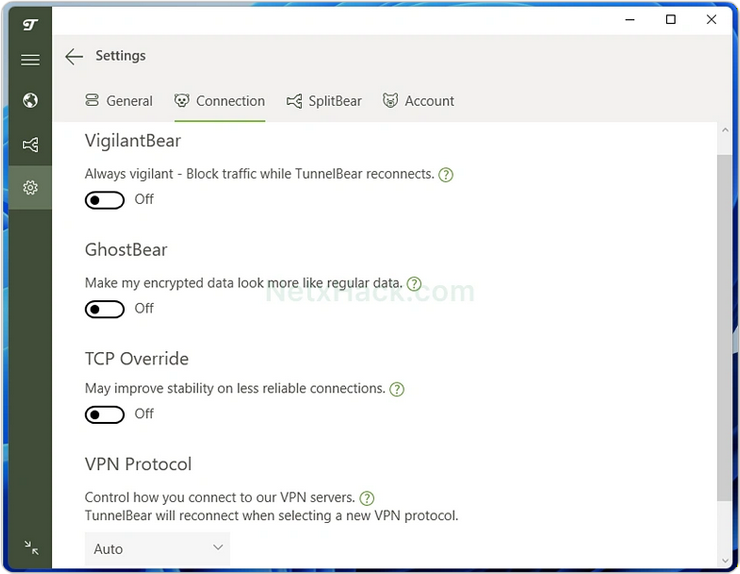
Task: Click the SplitBear sidebar icon
Action: point(30,145)
